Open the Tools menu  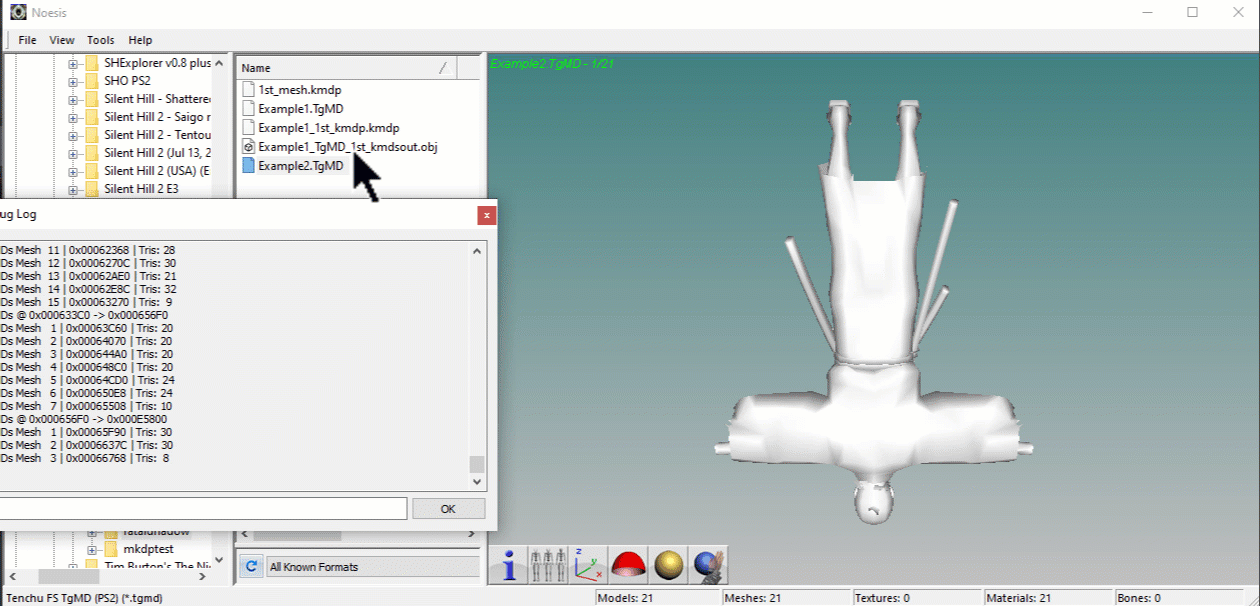coord(101,40)
